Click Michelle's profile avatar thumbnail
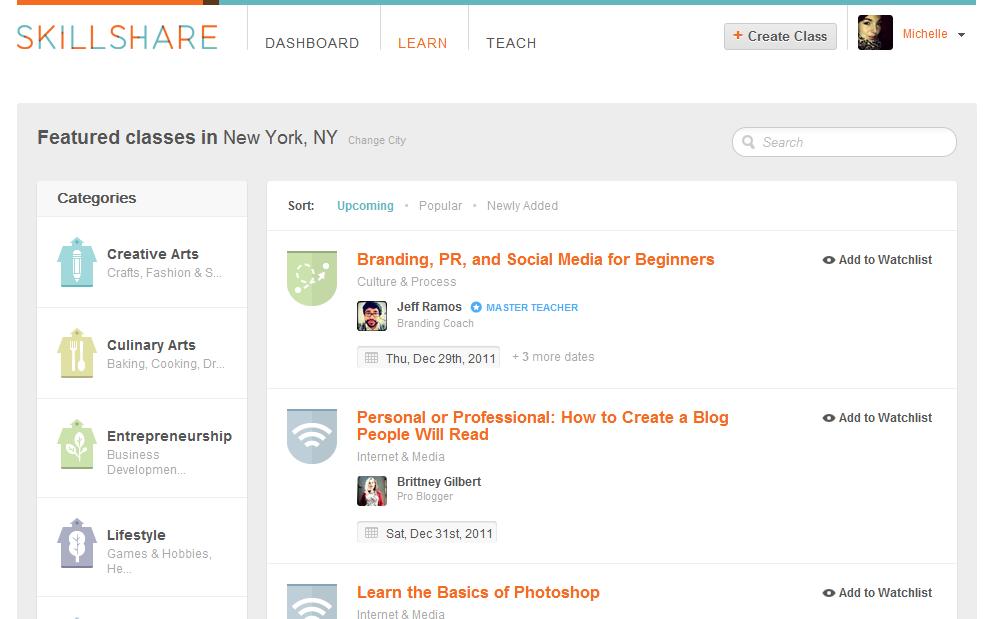 pos(875,33)
